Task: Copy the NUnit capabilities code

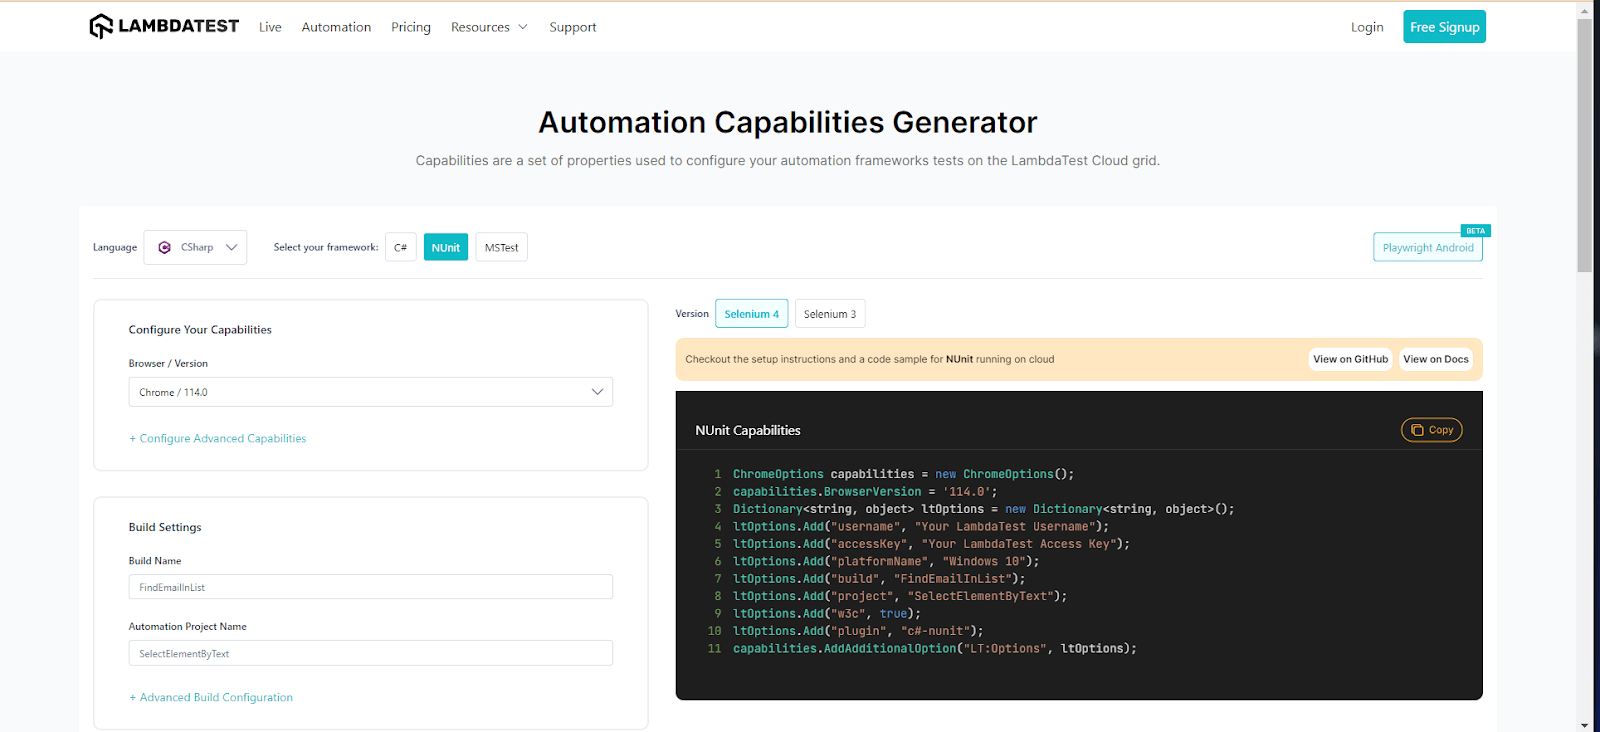Action: [1431, 430]
